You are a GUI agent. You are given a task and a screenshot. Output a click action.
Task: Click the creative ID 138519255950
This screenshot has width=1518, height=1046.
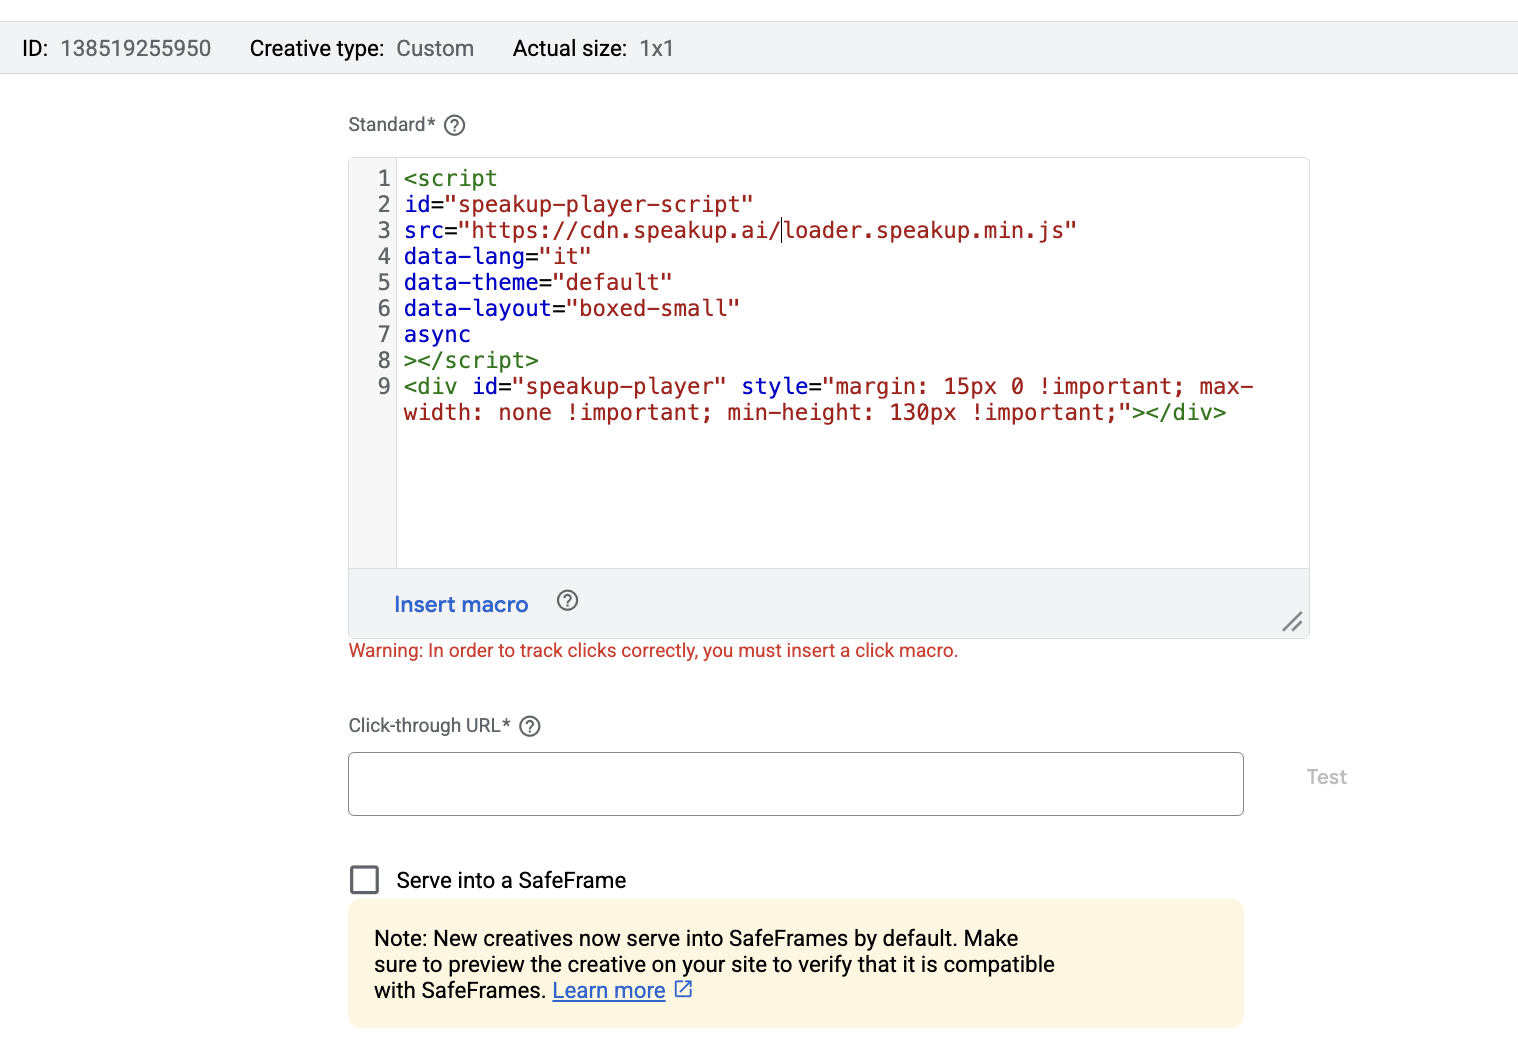click(136, 48)
